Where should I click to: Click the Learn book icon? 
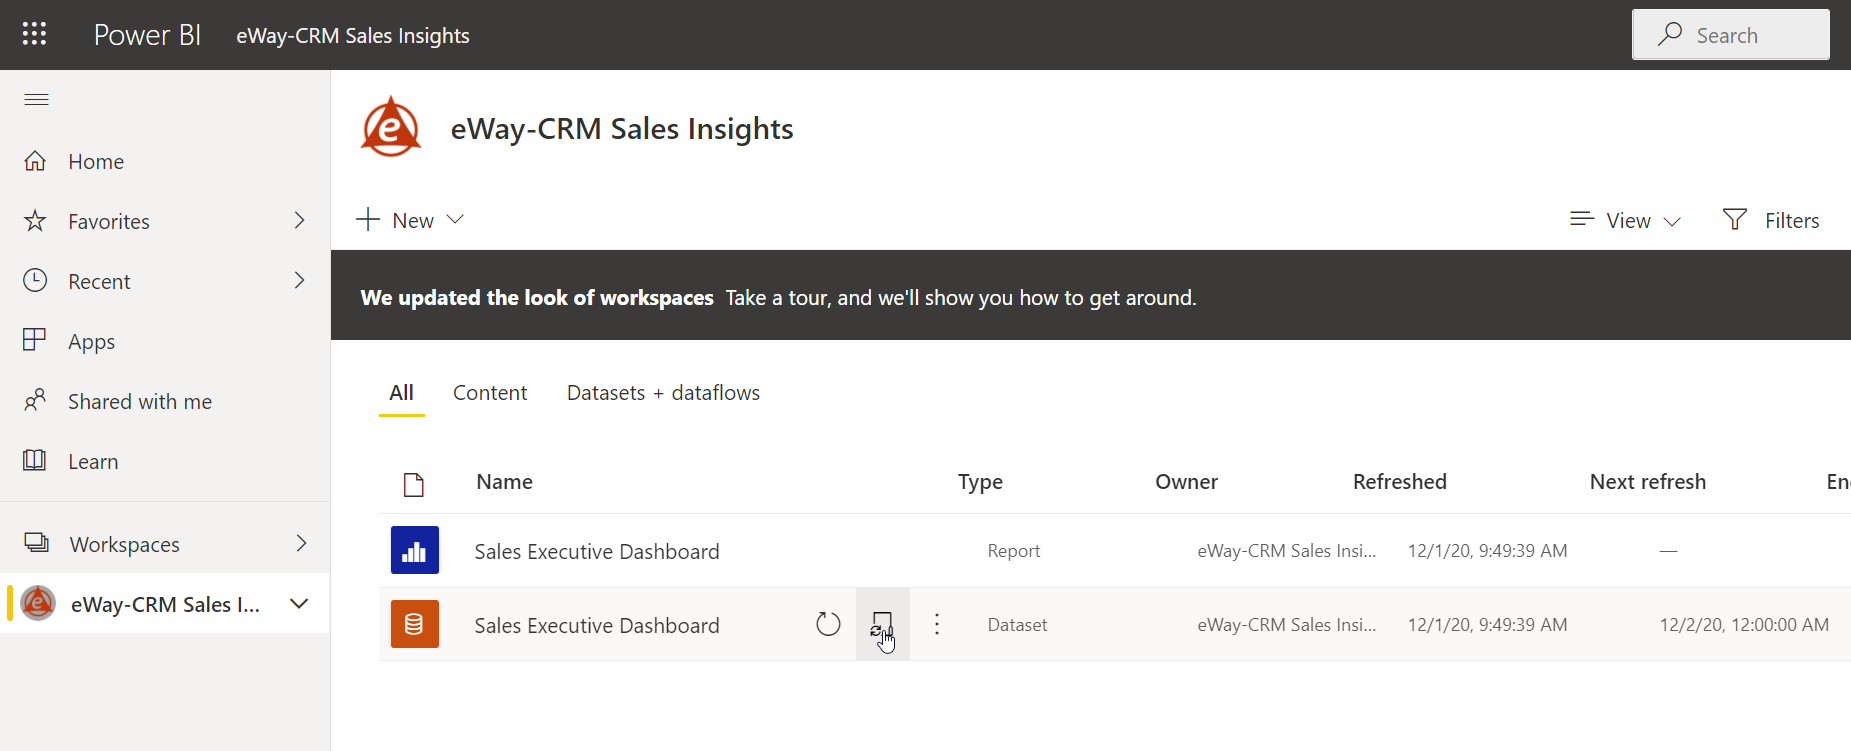35,460
